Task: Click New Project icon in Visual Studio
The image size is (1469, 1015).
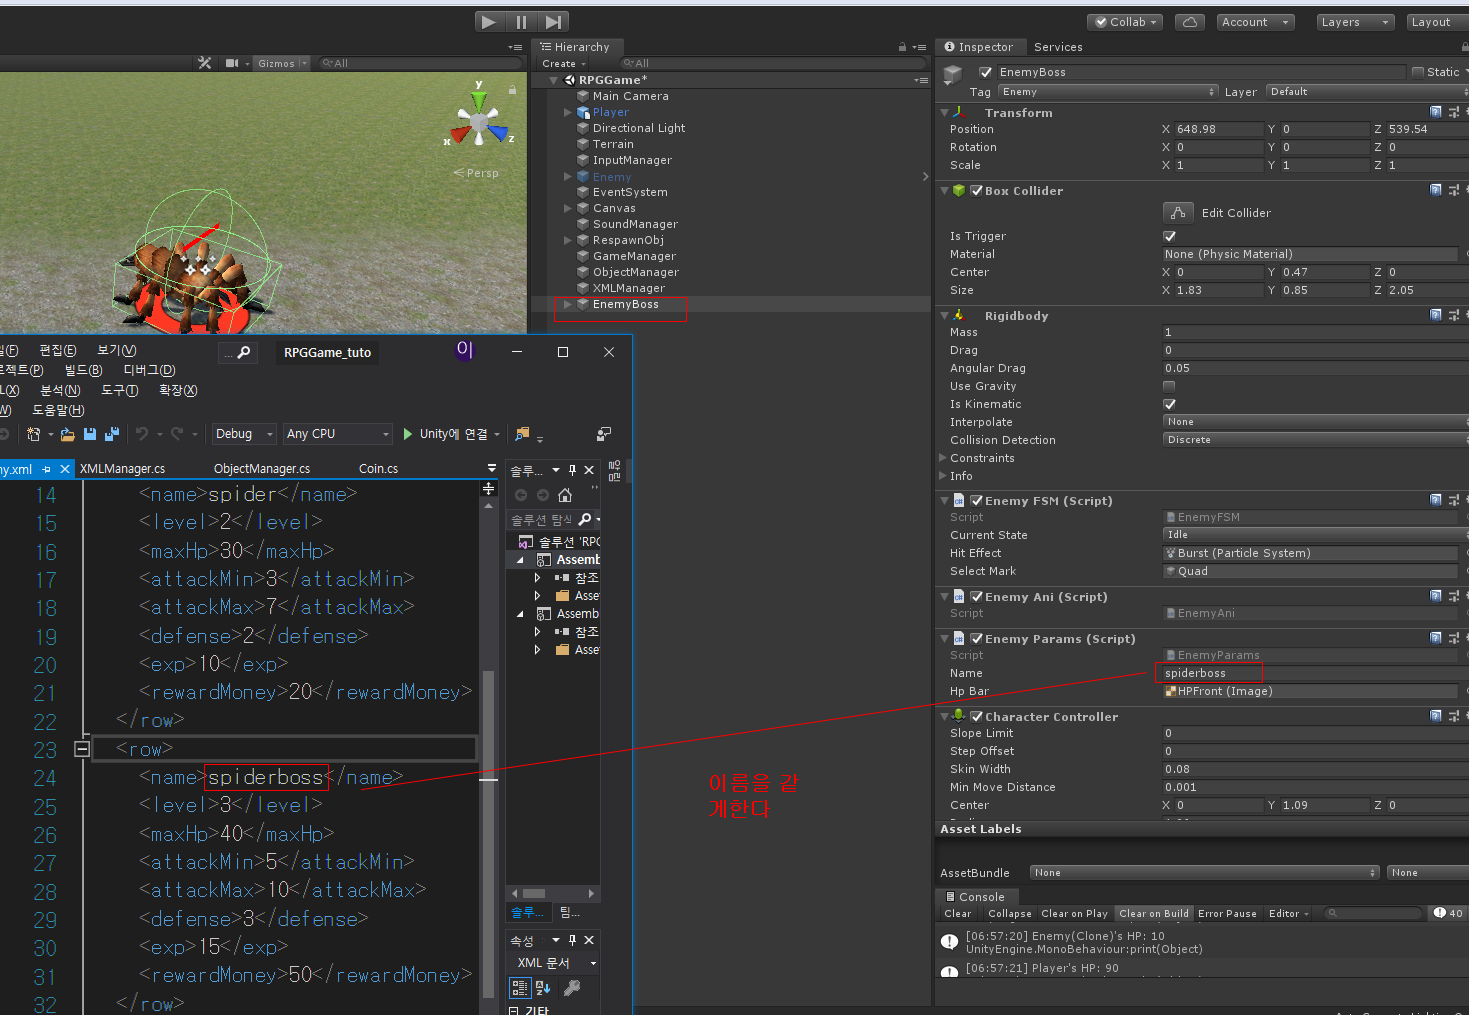Action: 35,434
